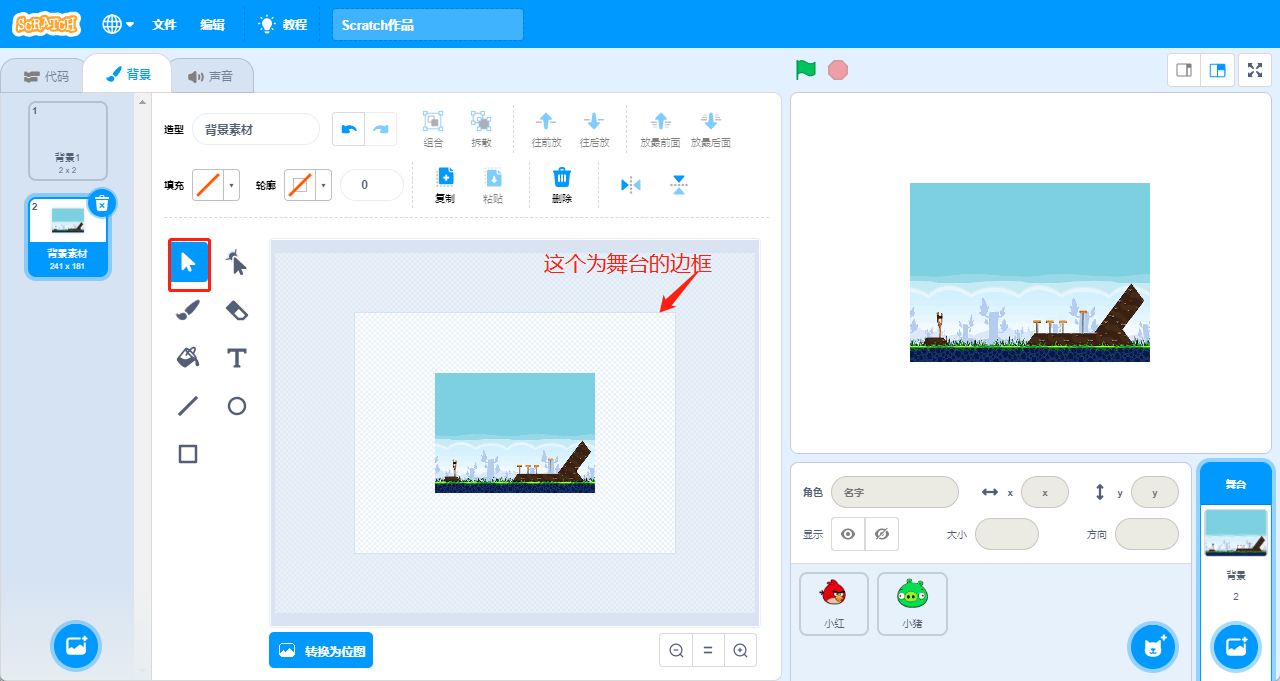Select the Fill bucket tool
The width and height of the screenshot is (1280, 681).
[188, 358]
